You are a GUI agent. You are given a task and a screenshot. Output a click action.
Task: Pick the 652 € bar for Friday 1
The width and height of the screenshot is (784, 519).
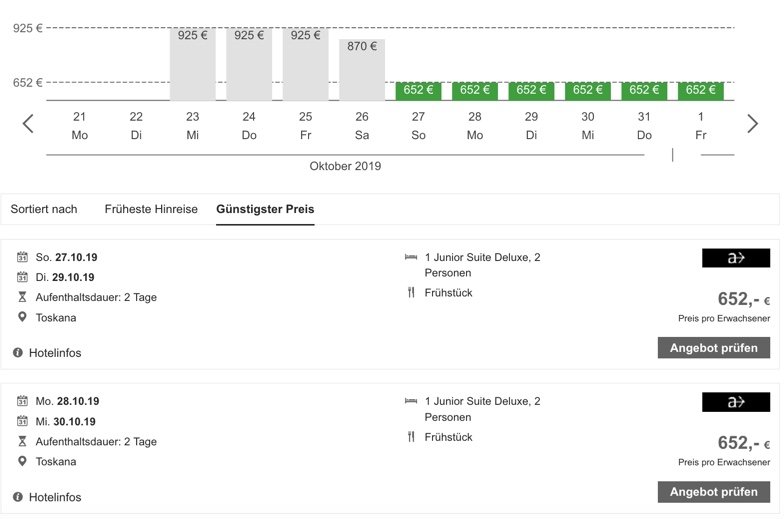[700, 91]
